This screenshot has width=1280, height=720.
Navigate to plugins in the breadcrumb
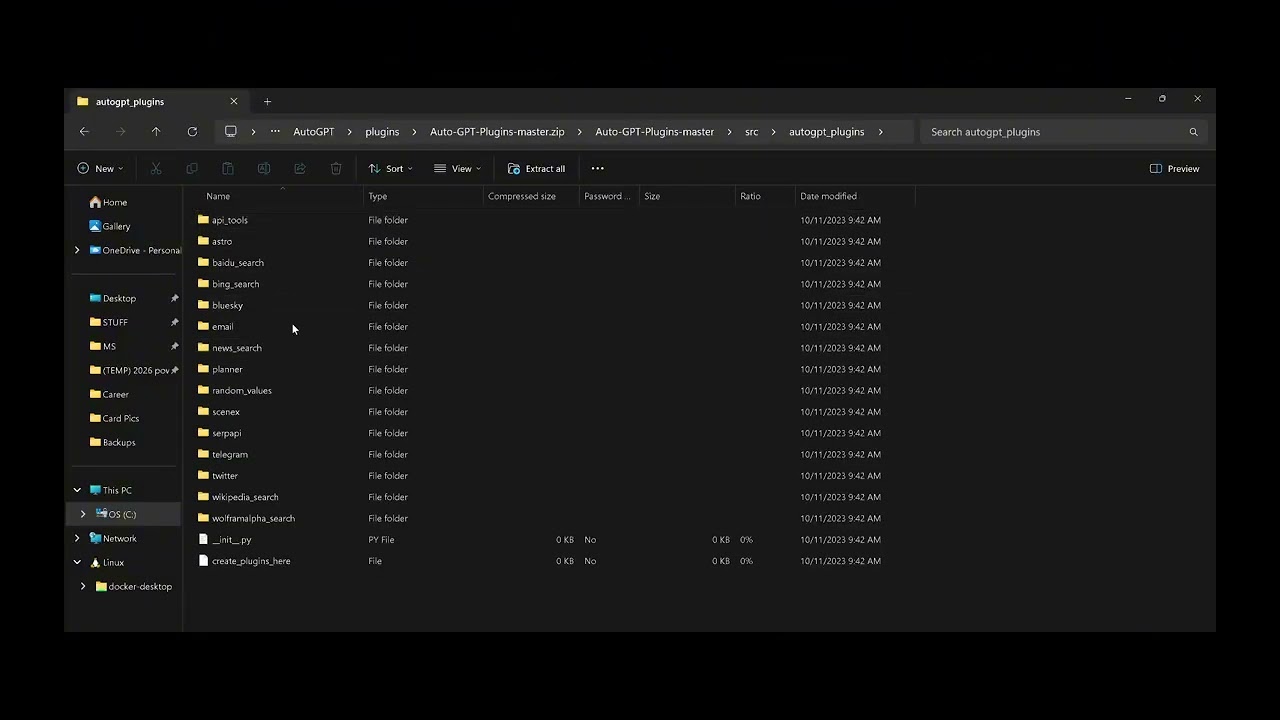pos(382,132)
